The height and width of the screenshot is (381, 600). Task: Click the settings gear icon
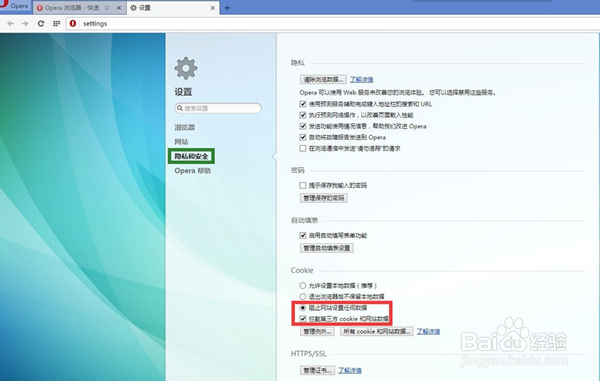[186, 68]
